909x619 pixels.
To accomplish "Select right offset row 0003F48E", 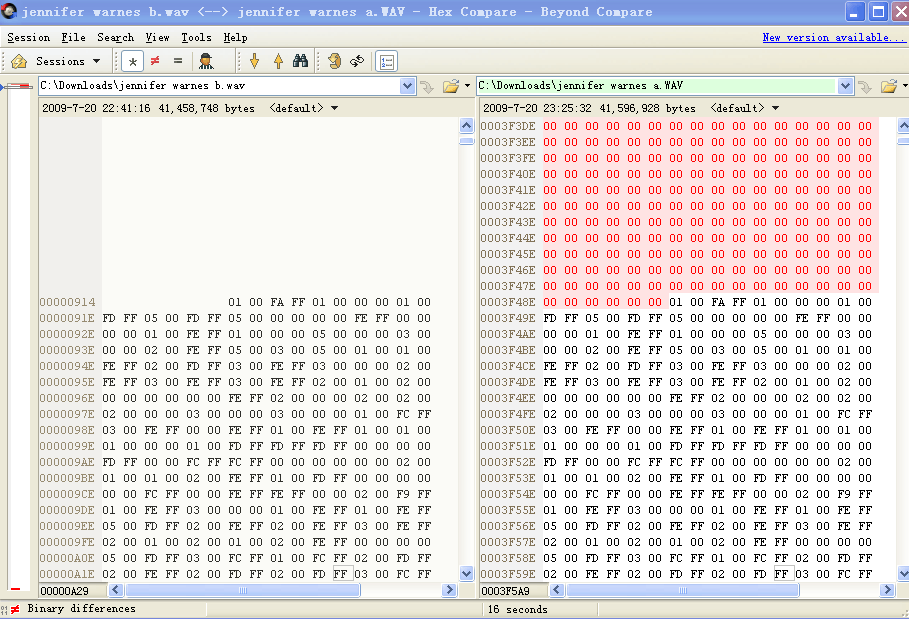I will coord(508,302).
